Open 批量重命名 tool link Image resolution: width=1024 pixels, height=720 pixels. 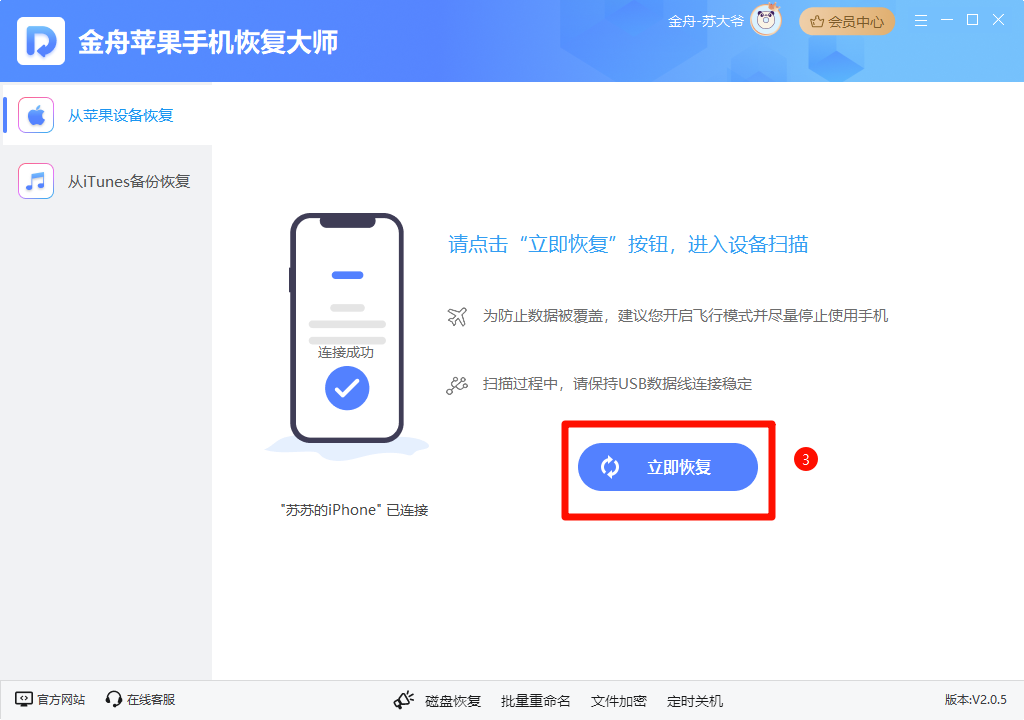click(x=536, y=701)
